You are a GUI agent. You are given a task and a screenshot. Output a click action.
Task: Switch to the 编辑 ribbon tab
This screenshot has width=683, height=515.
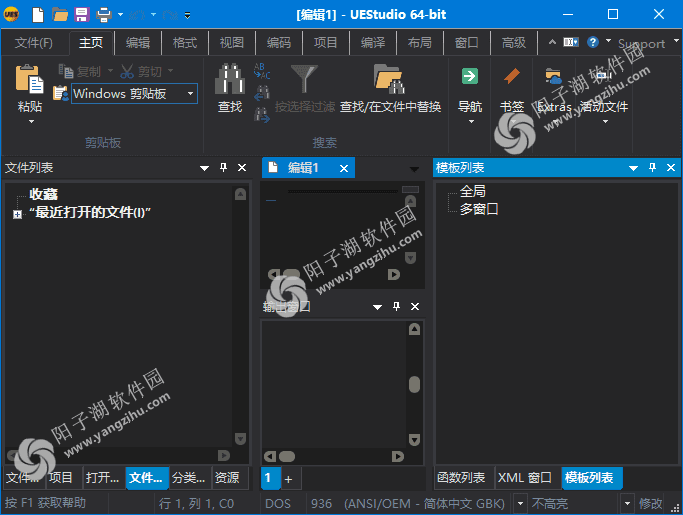point(138,43)
